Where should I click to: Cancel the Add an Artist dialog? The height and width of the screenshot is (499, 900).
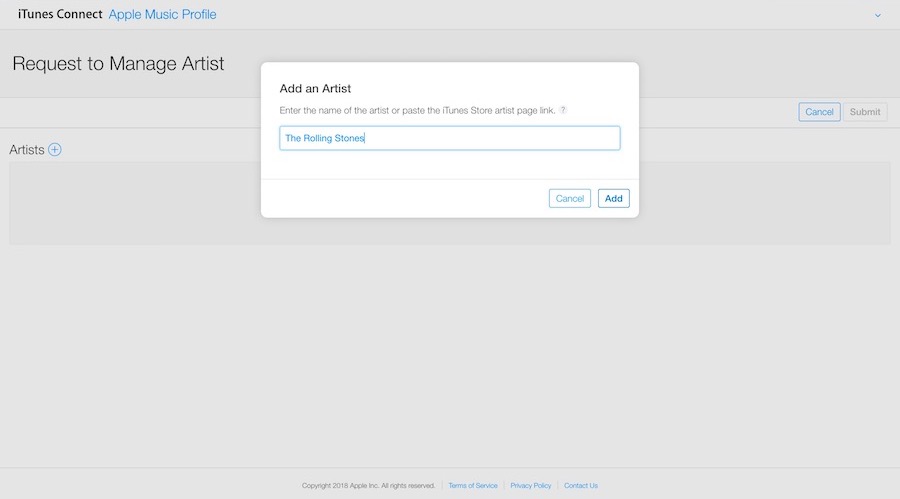(x=569, y=198)
